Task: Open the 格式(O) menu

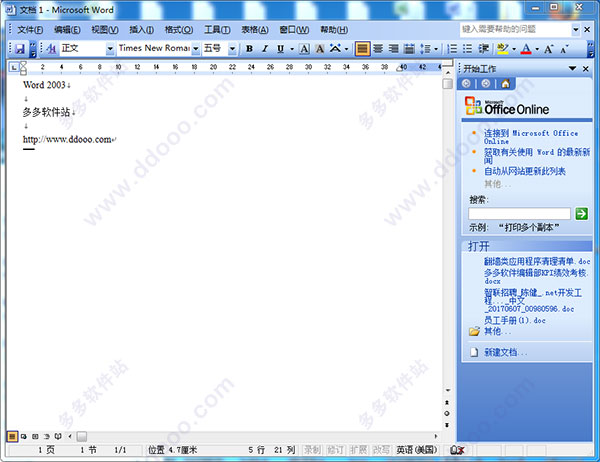Action: [x=179, y=29]
